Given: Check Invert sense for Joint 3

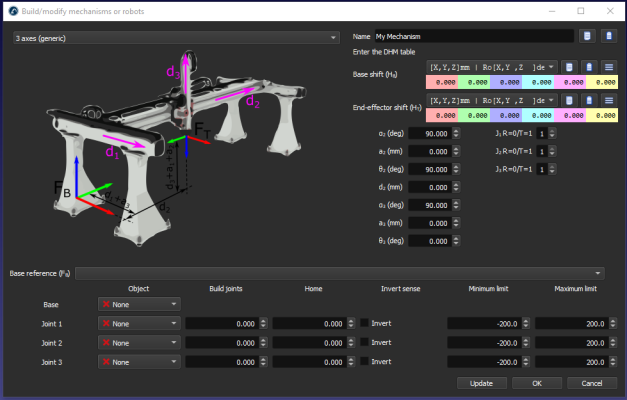Looking at the screenshot, I should tap(364, 361).
